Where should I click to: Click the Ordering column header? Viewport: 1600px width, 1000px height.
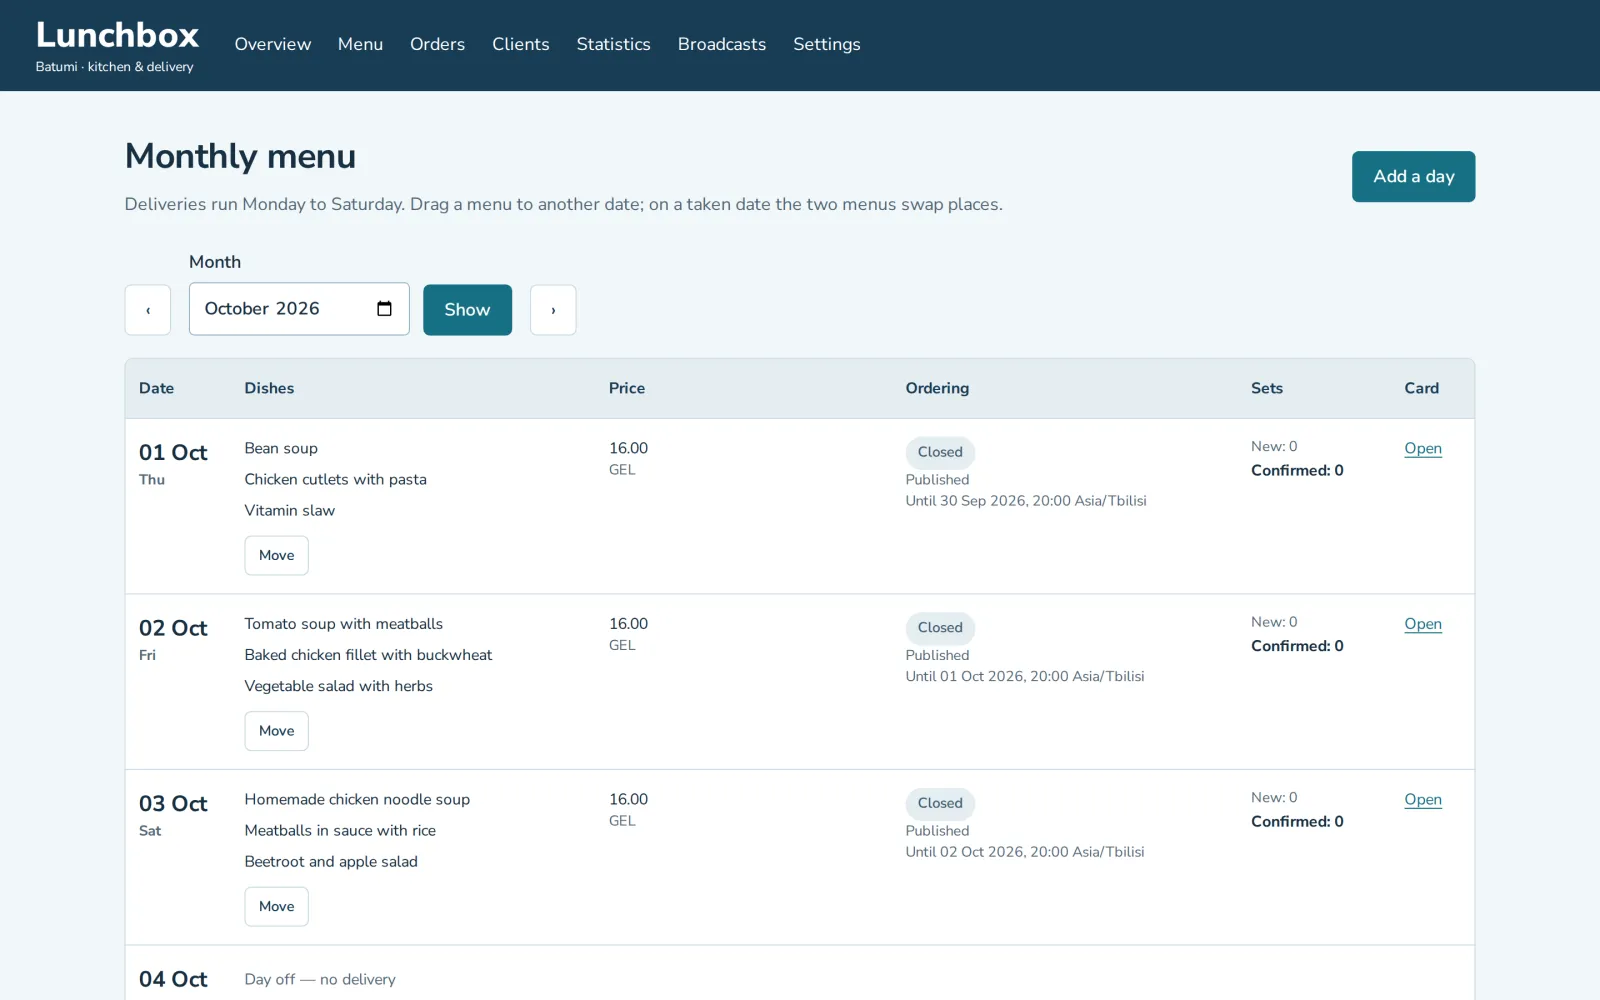tap(937, 388)
